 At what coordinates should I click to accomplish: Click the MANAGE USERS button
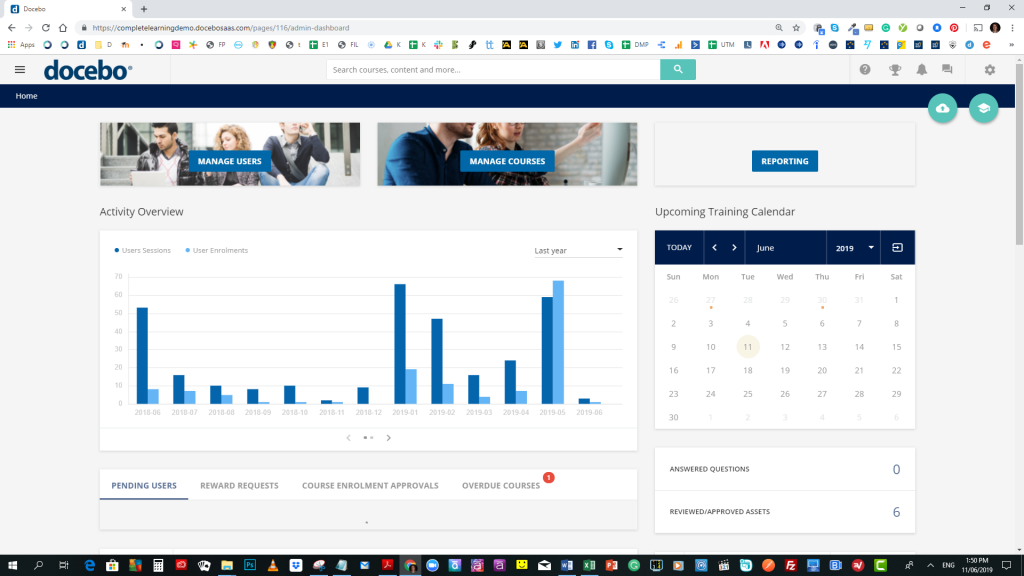point(228,161)
